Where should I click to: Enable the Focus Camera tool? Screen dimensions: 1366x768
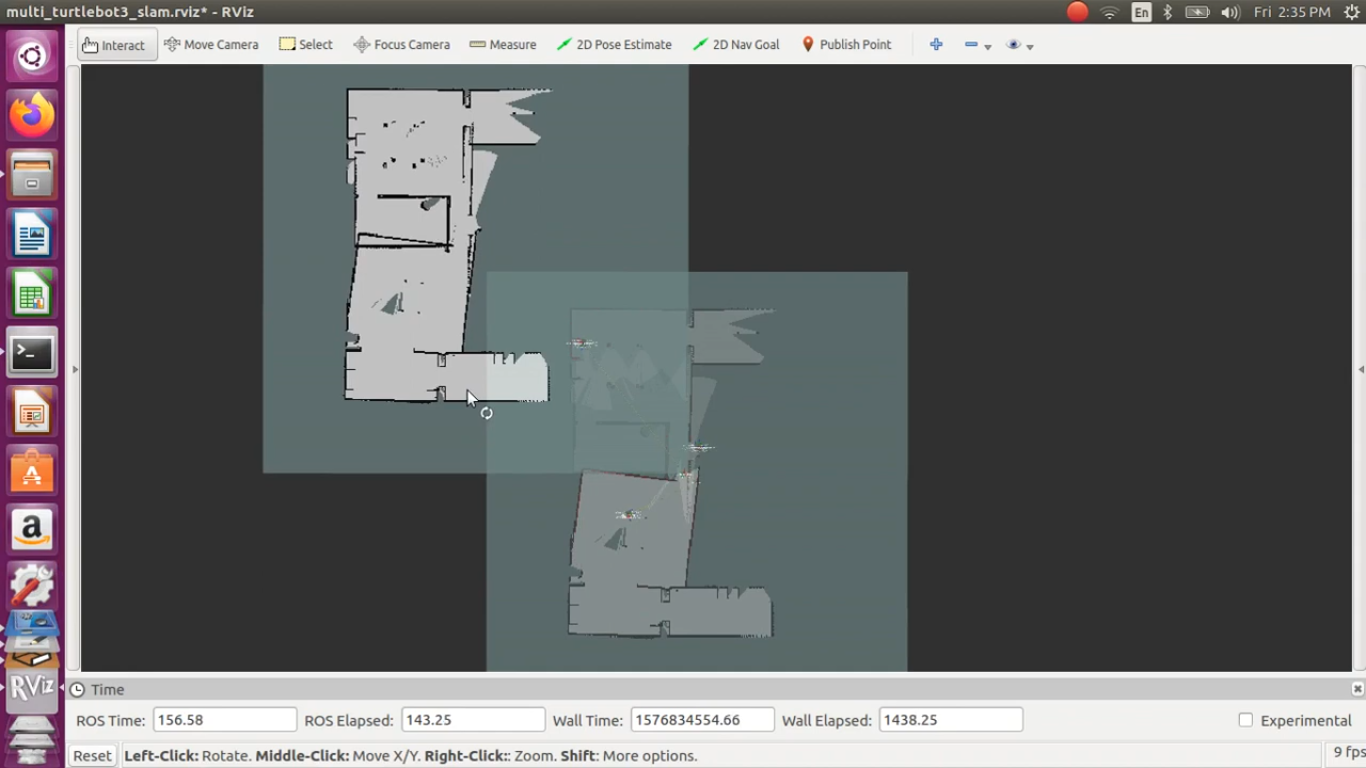(x=402, y=45)
